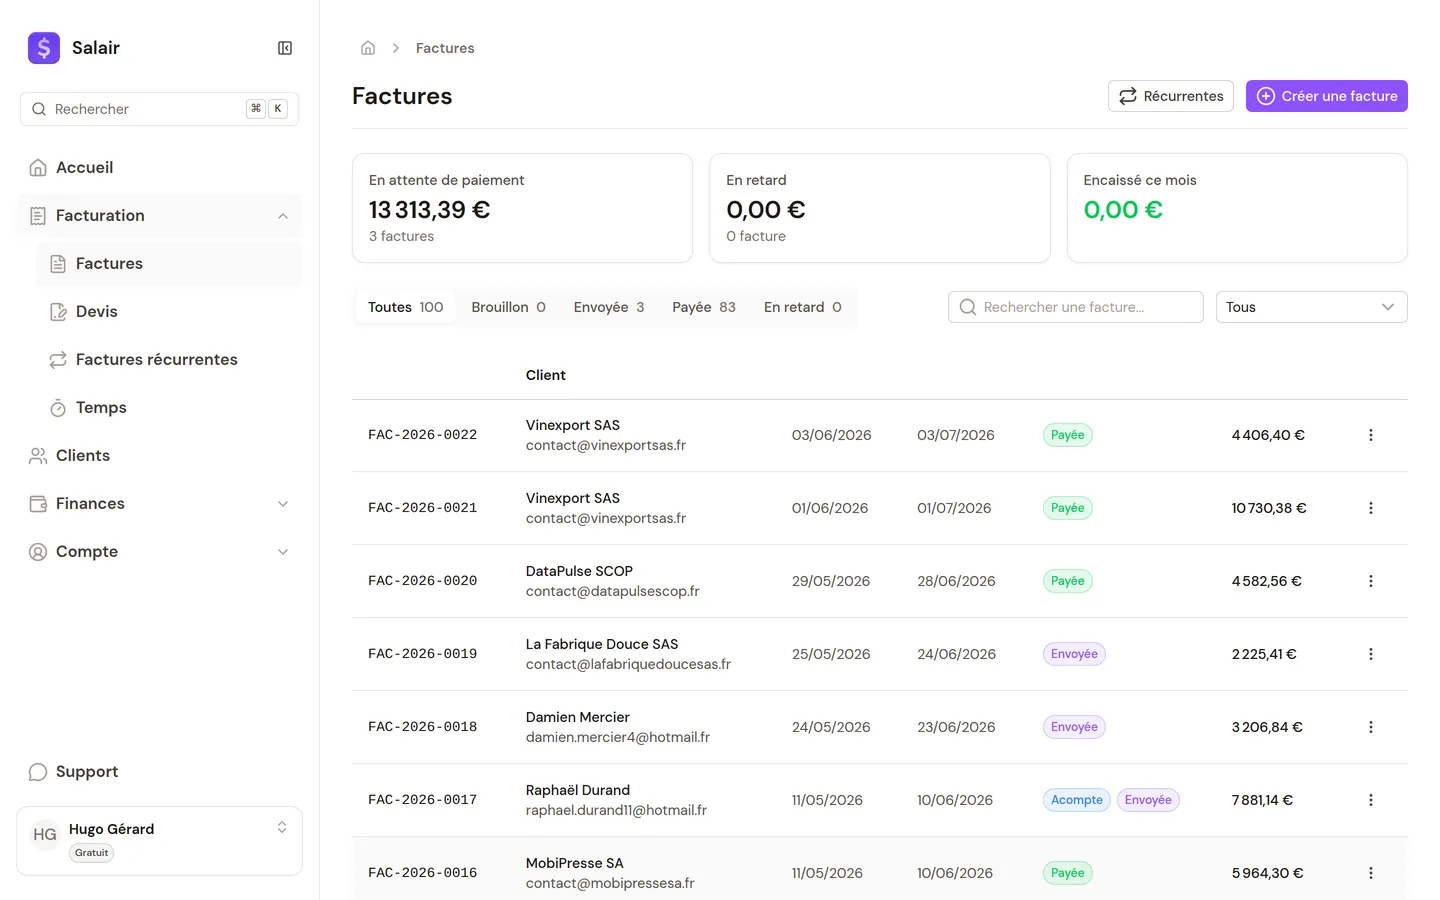Screen dimensions: 1440x900
Task: Open the Tous filter dropdown
Action: (x=1311, y=307)
